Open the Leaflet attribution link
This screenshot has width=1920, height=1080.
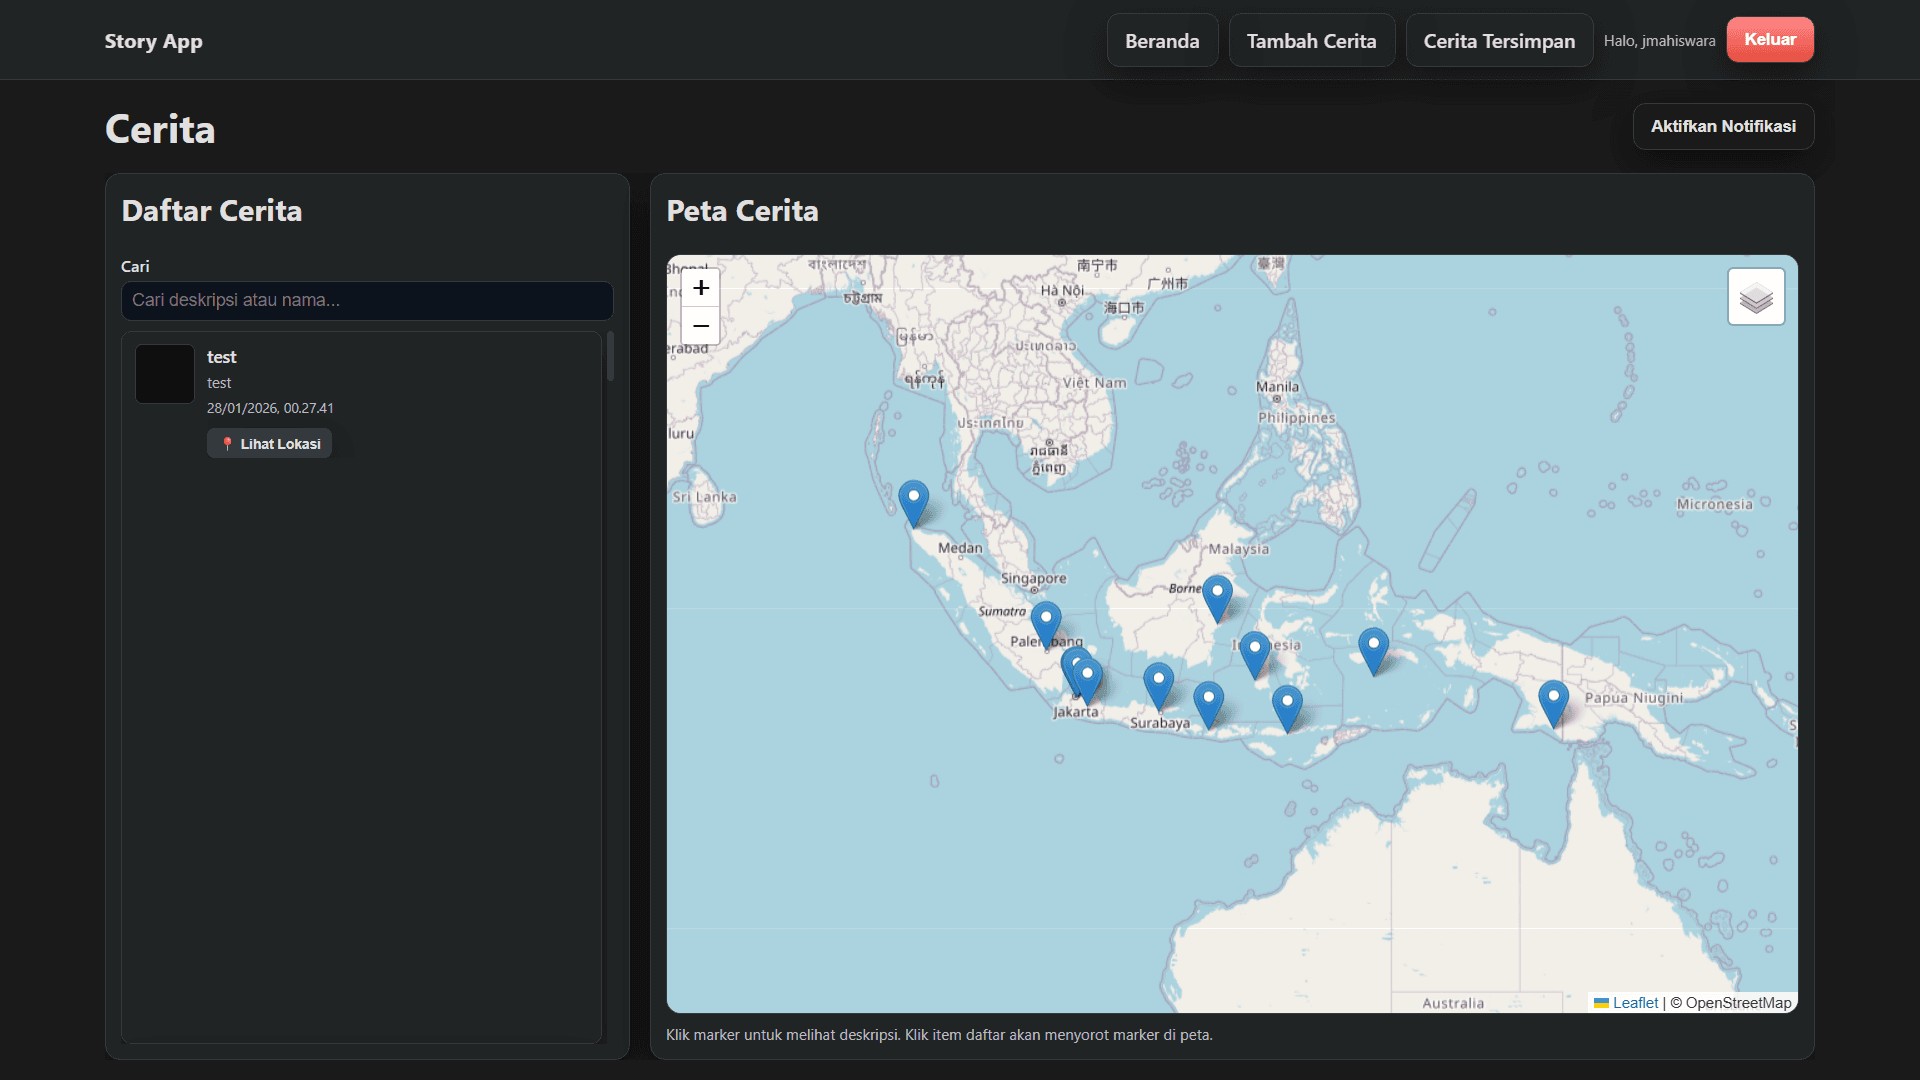pos(1635,1003)
